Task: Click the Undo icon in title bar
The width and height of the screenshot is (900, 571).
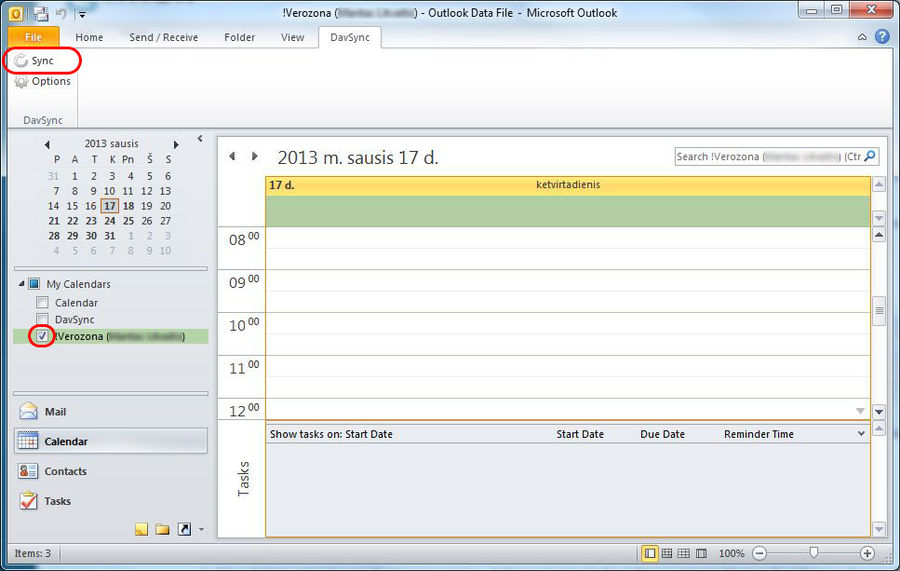Action: point(61,13)
